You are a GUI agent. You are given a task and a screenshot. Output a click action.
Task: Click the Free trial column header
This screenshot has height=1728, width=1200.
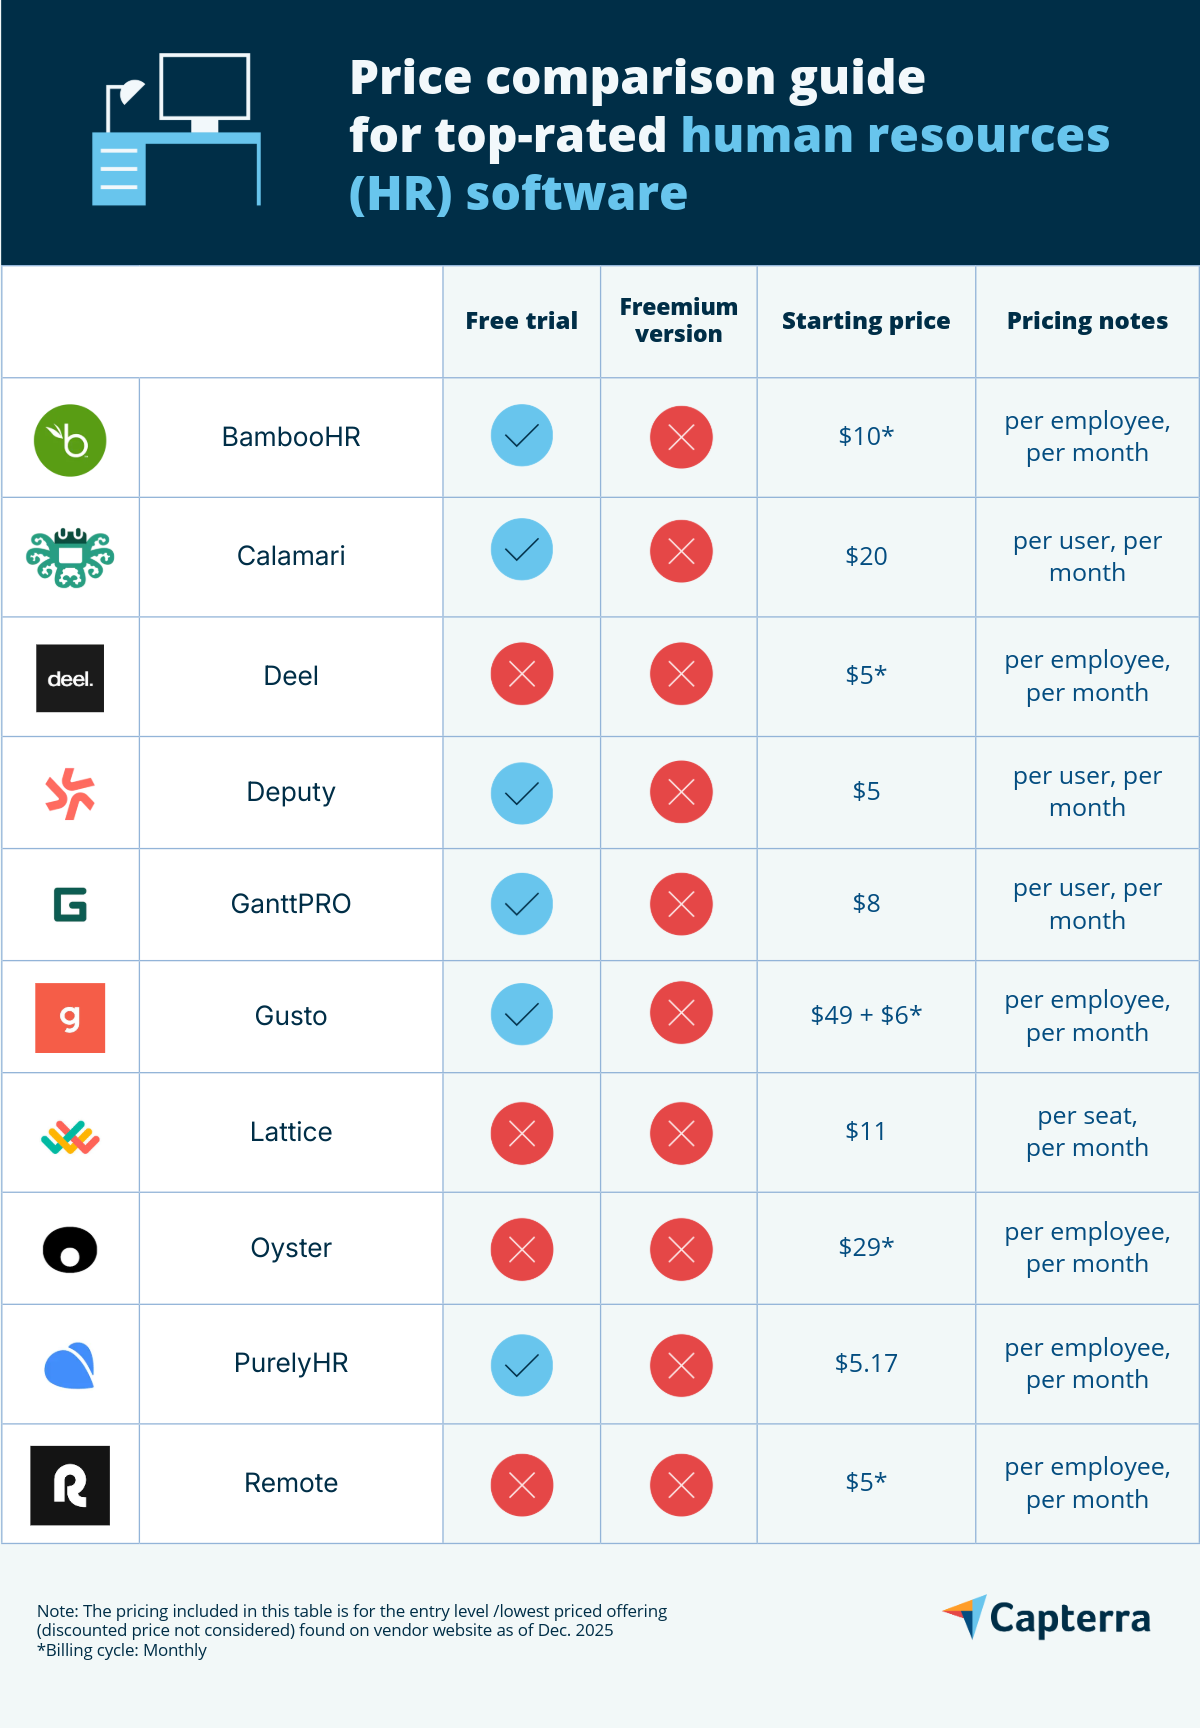(x=522, y=321)
